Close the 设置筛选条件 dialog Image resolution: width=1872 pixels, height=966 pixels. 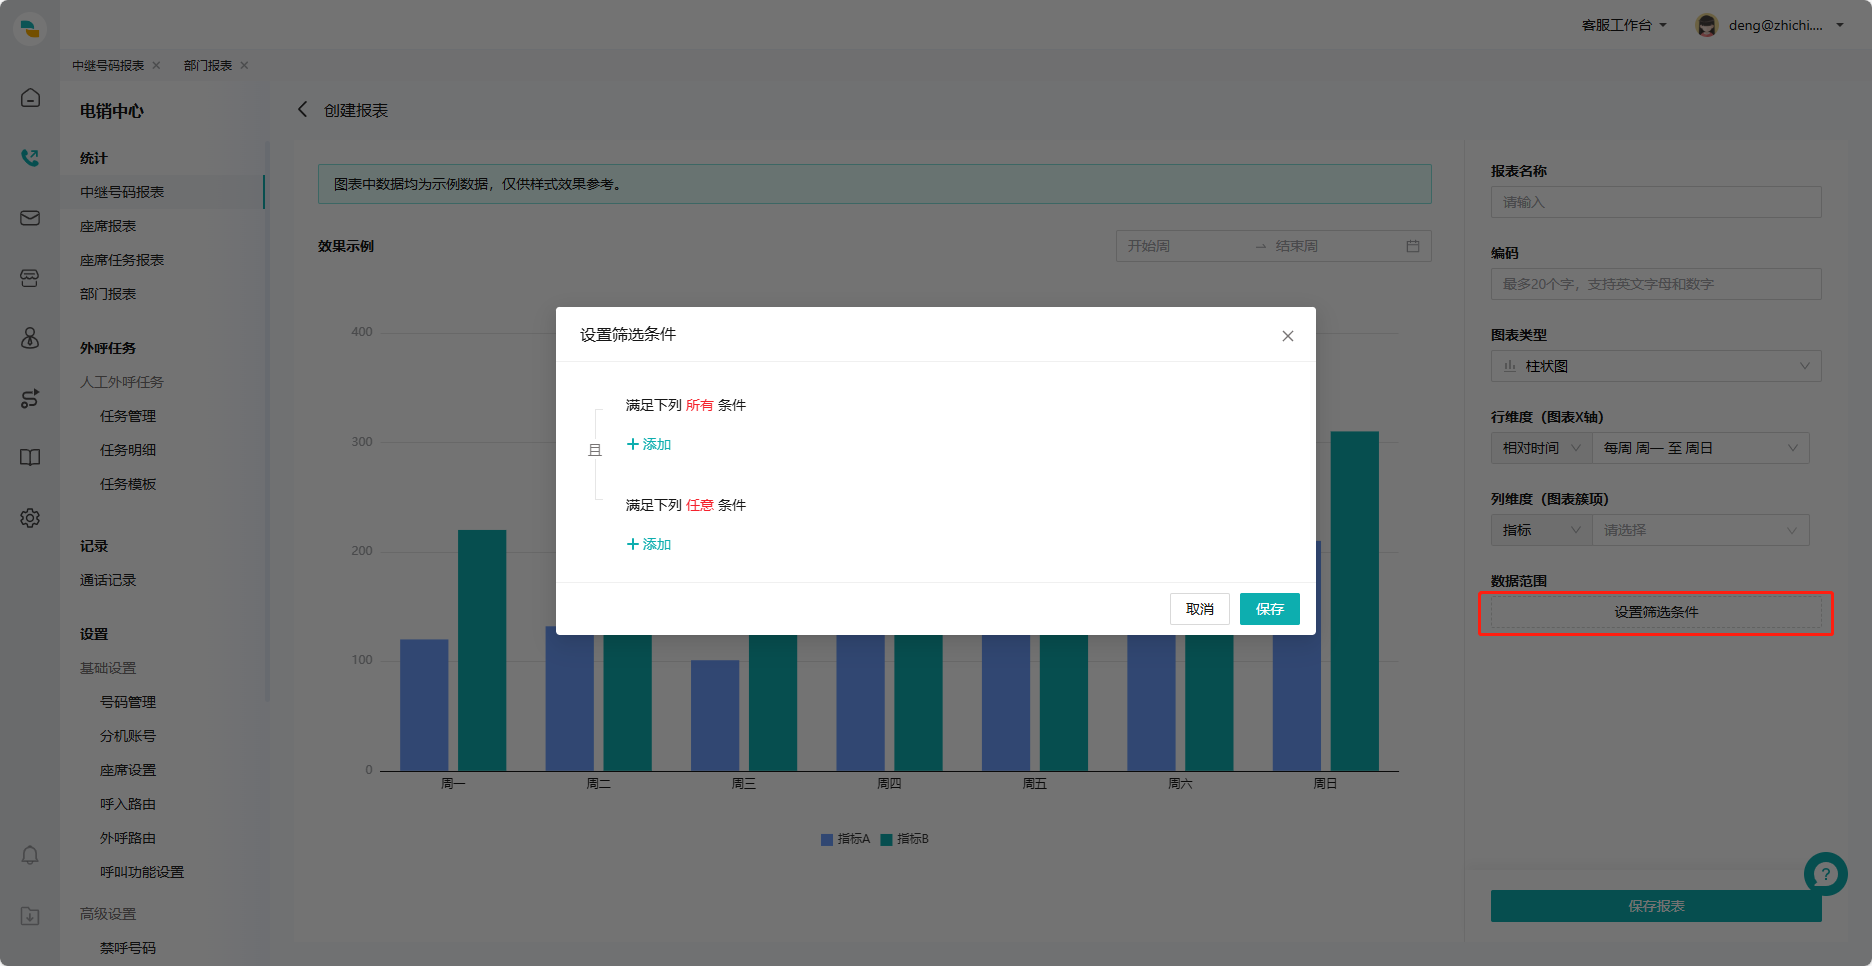[x=1288, y=336]
